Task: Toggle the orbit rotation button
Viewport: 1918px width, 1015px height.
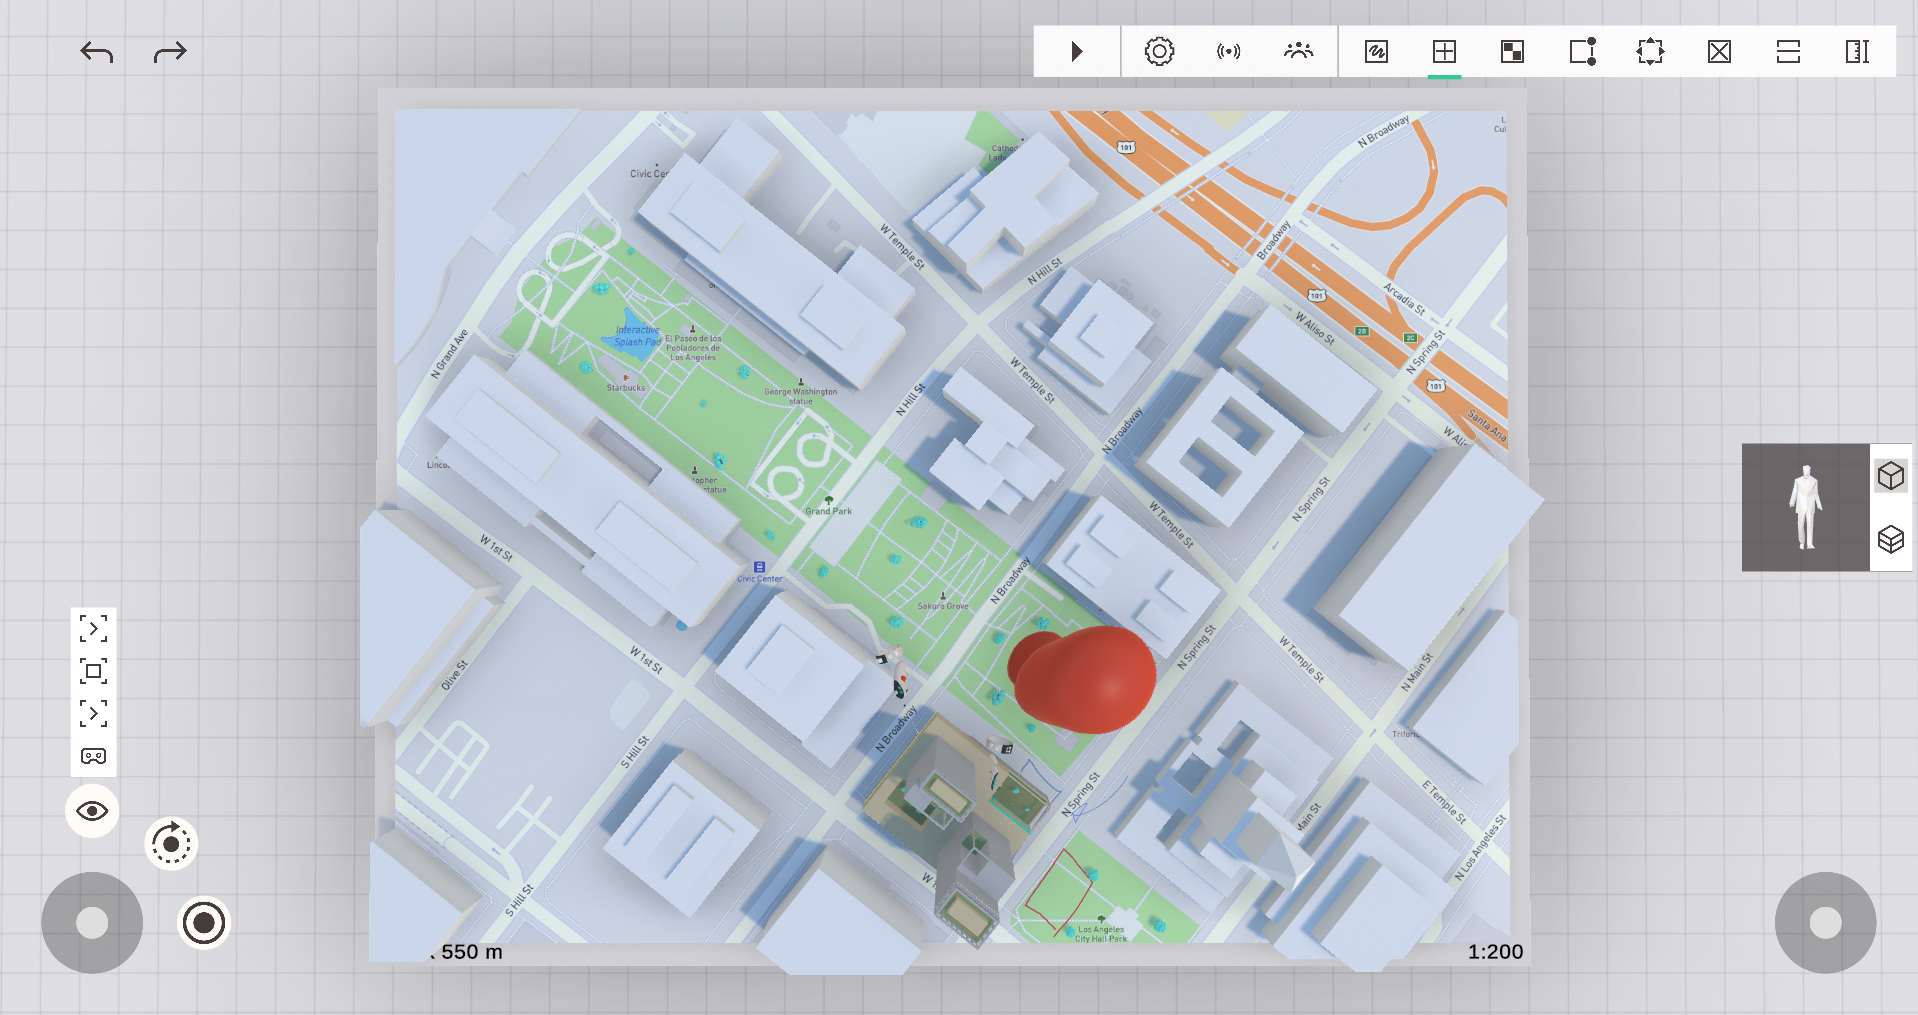Action: coord(171,844)
